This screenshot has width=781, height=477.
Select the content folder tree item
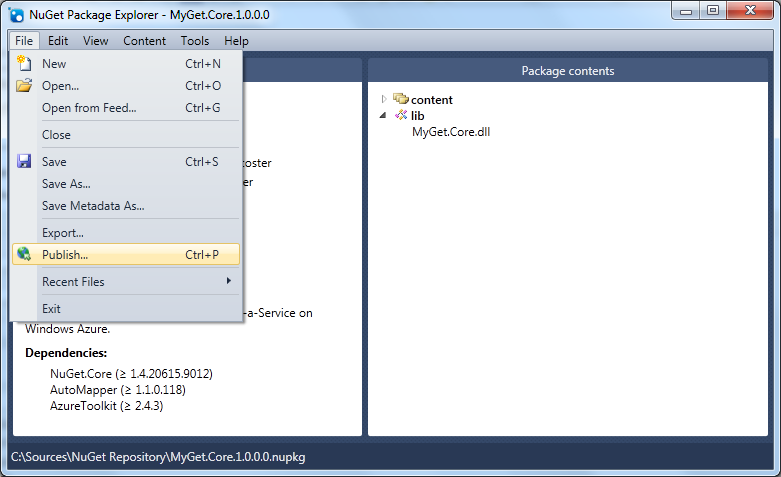pyautogui.click(x=431, y=100)
